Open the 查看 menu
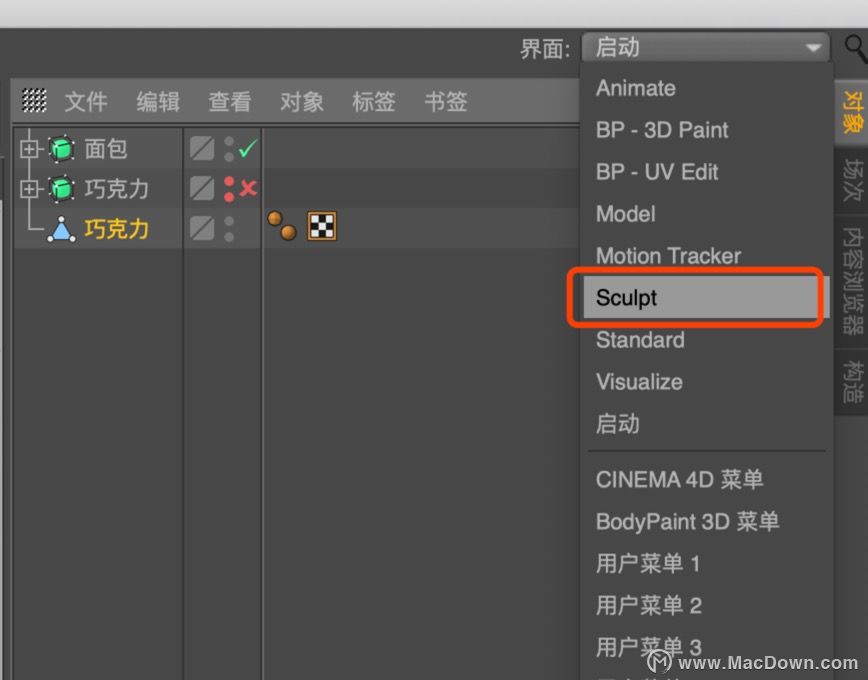Screen dimensions: 868x680 click(x=230, y=102)
